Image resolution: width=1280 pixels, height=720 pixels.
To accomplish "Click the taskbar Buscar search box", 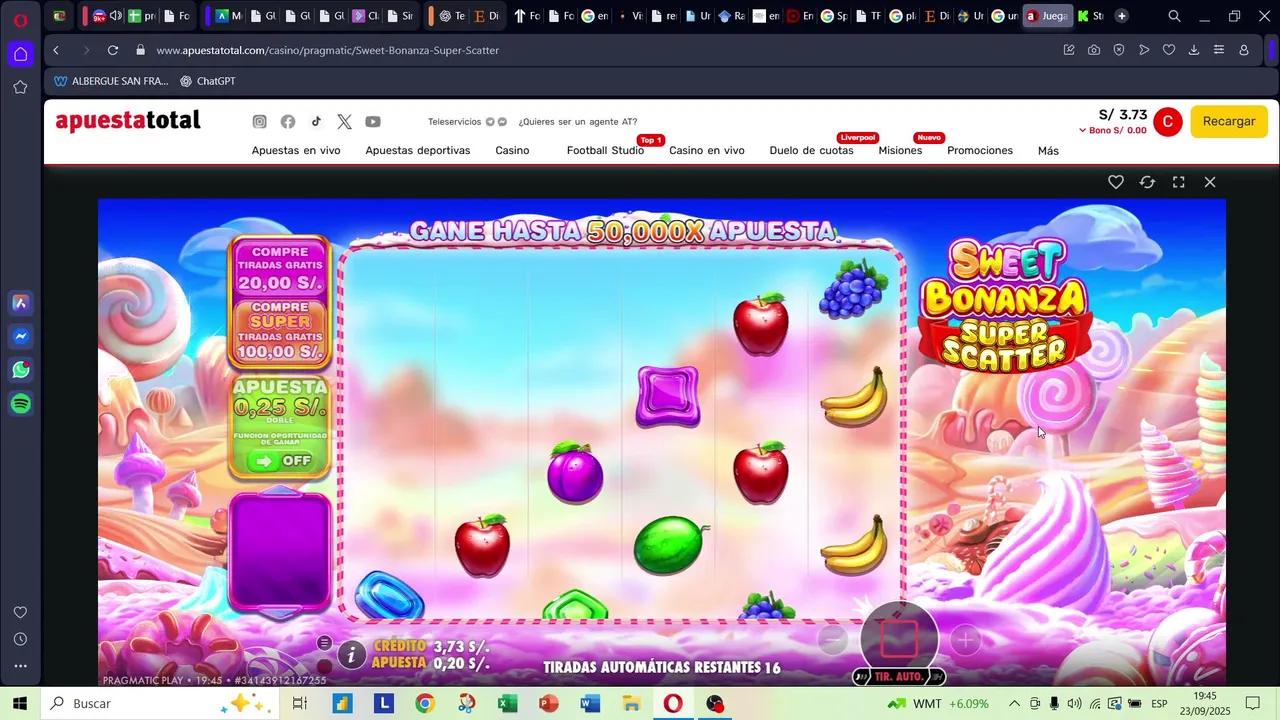I will click(160, 703).
